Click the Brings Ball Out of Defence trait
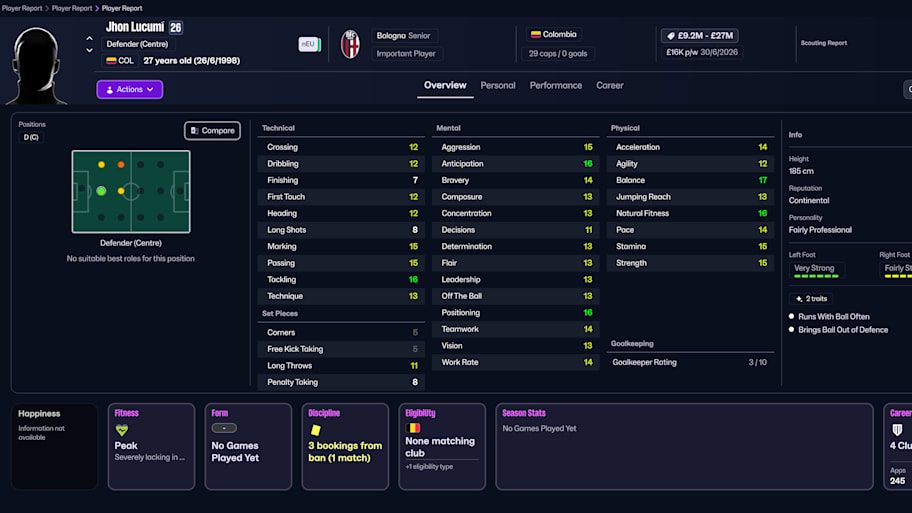The width and height of the screenshot is (912, 513). [x=843, y=330]
